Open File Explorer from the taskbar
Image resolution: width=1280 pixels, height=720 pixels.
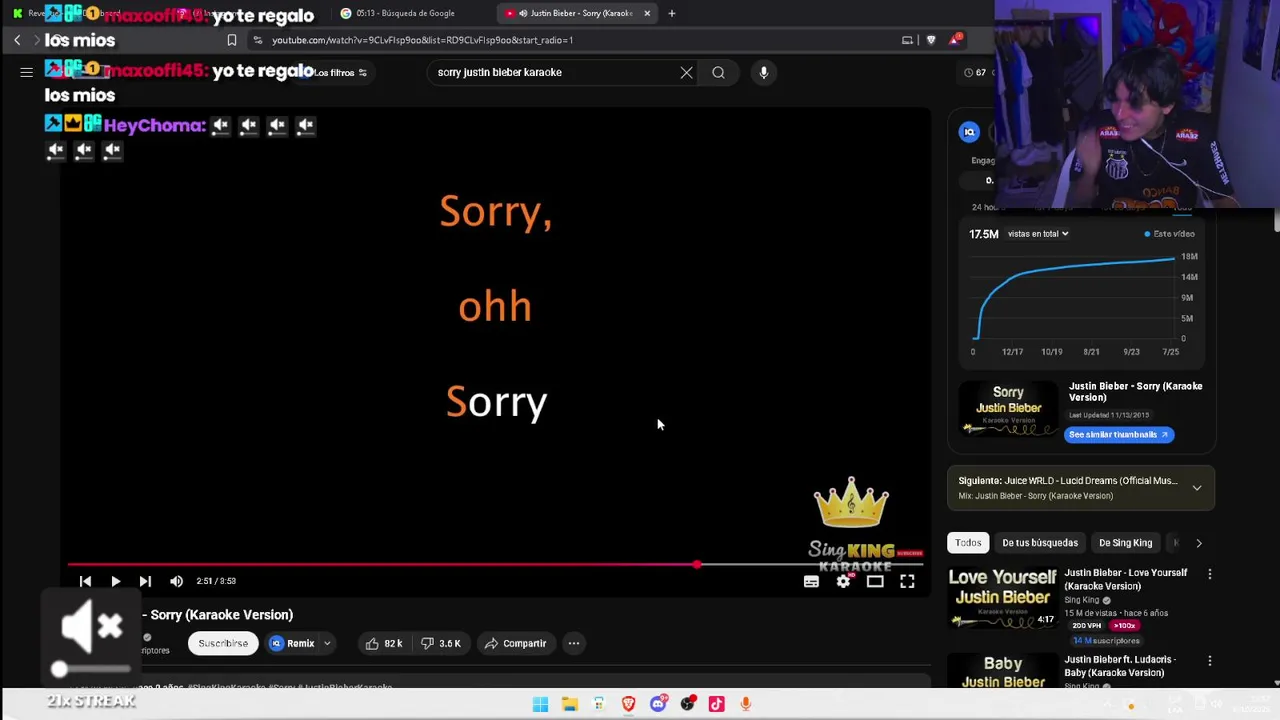(569, 704)
